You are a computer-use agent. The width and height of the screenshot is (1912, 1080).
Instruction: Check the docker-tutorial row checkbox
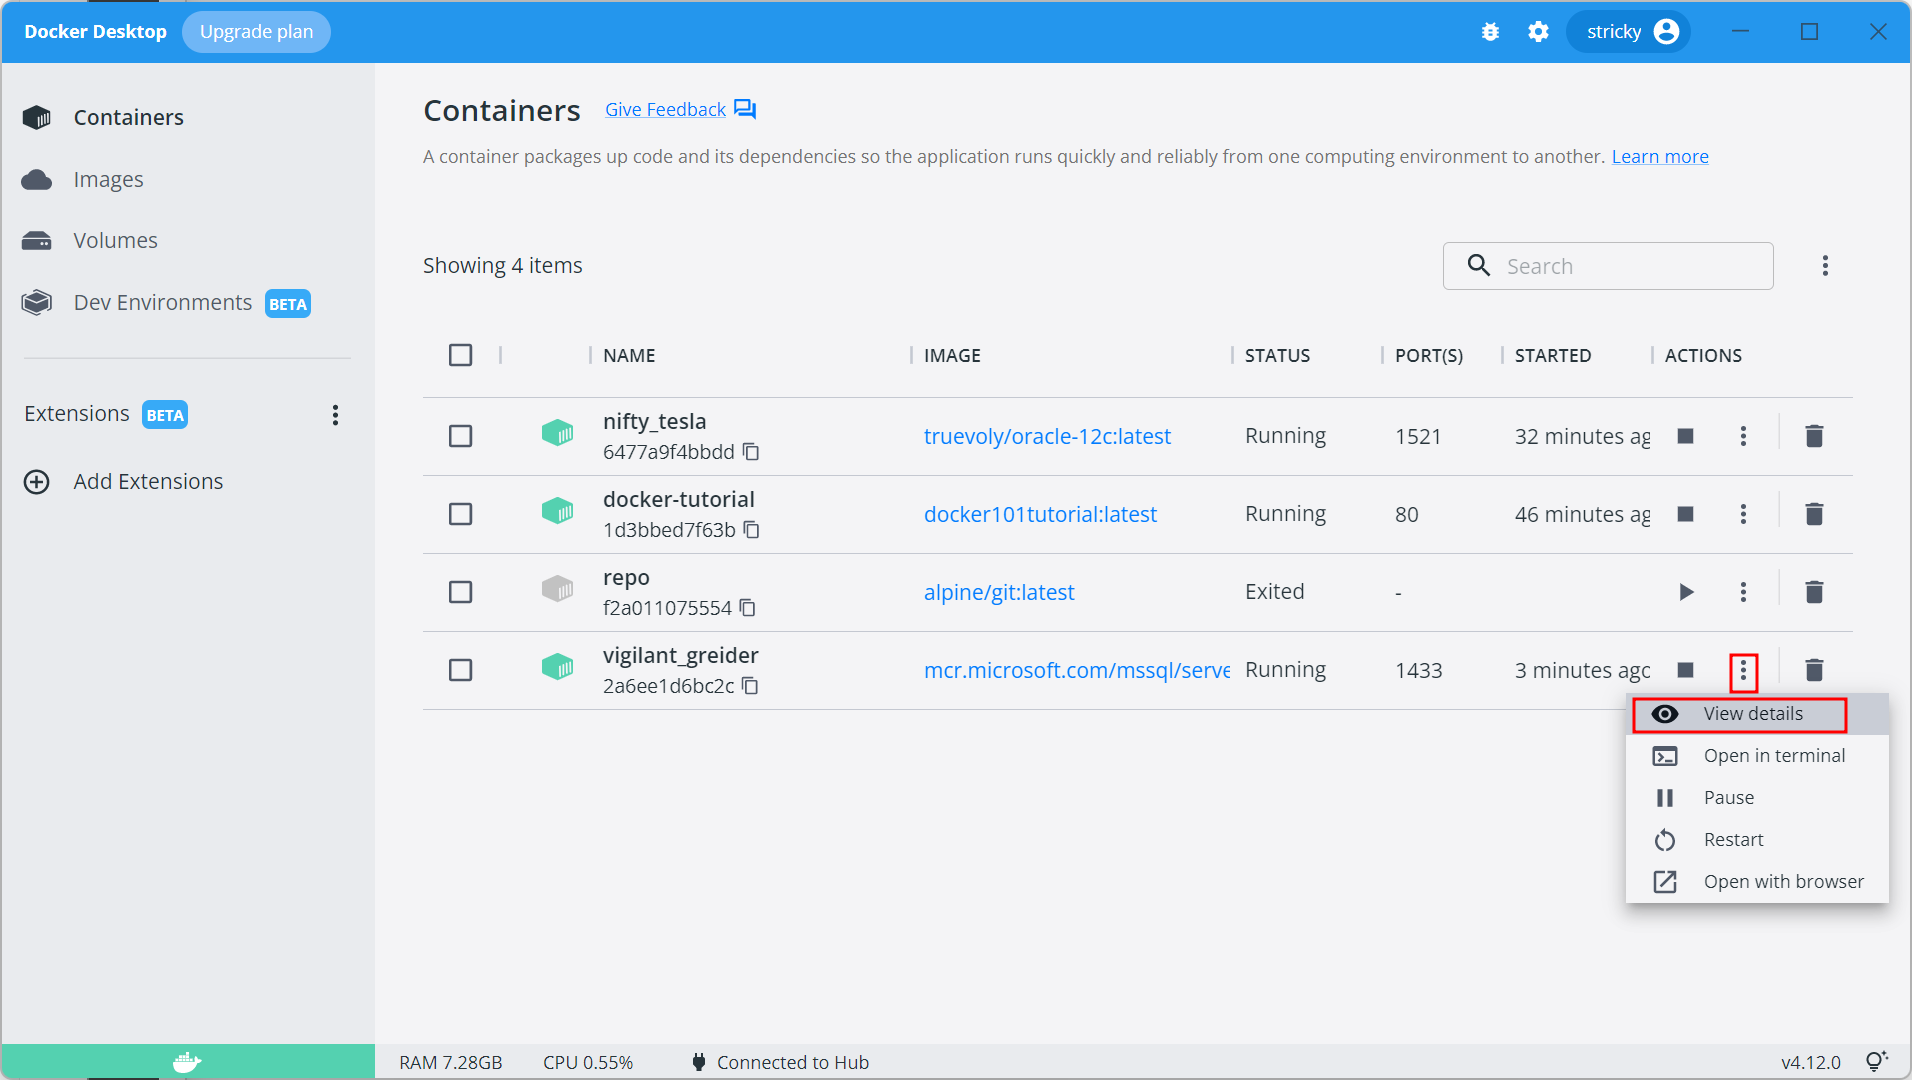461,514
